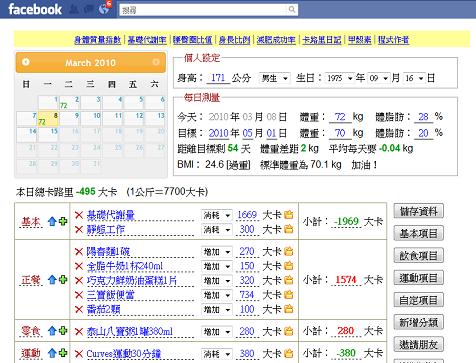Click the folder icon beside 1669 大卡
Viewport: 476px width, 363px height.
tap(289, 215)
